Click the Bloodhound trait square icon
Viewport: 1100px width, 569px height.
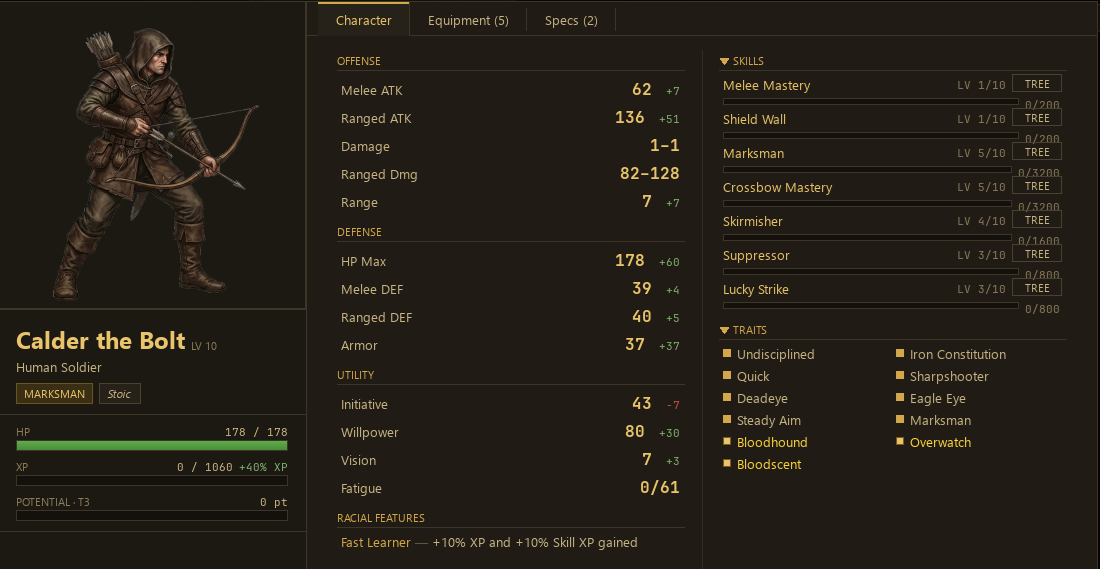(x=727, y=441)
